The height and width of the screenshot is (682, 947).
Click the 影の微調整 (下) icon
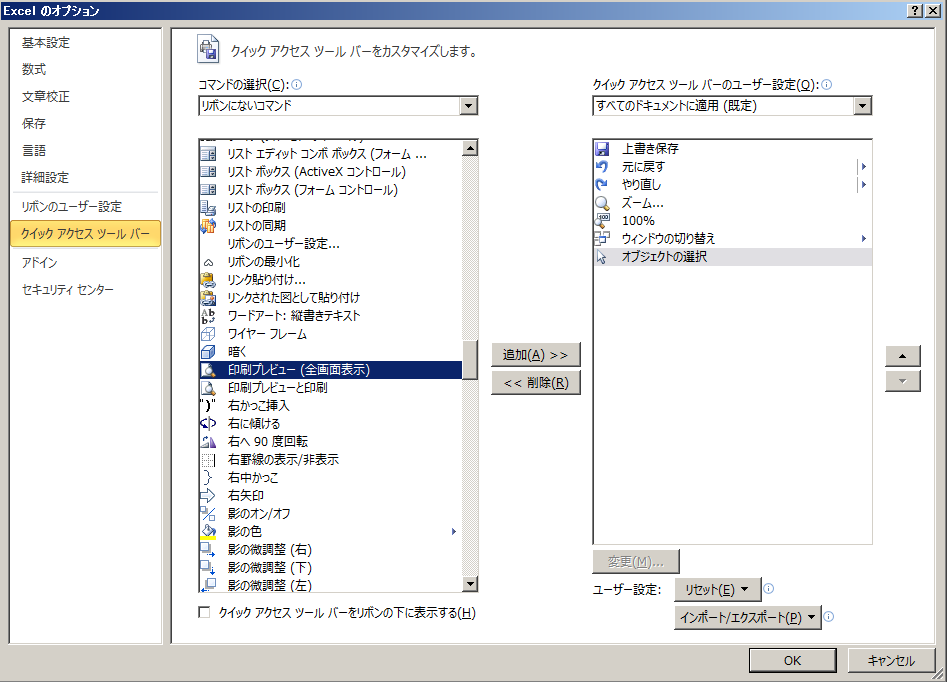tap(208, 567)
